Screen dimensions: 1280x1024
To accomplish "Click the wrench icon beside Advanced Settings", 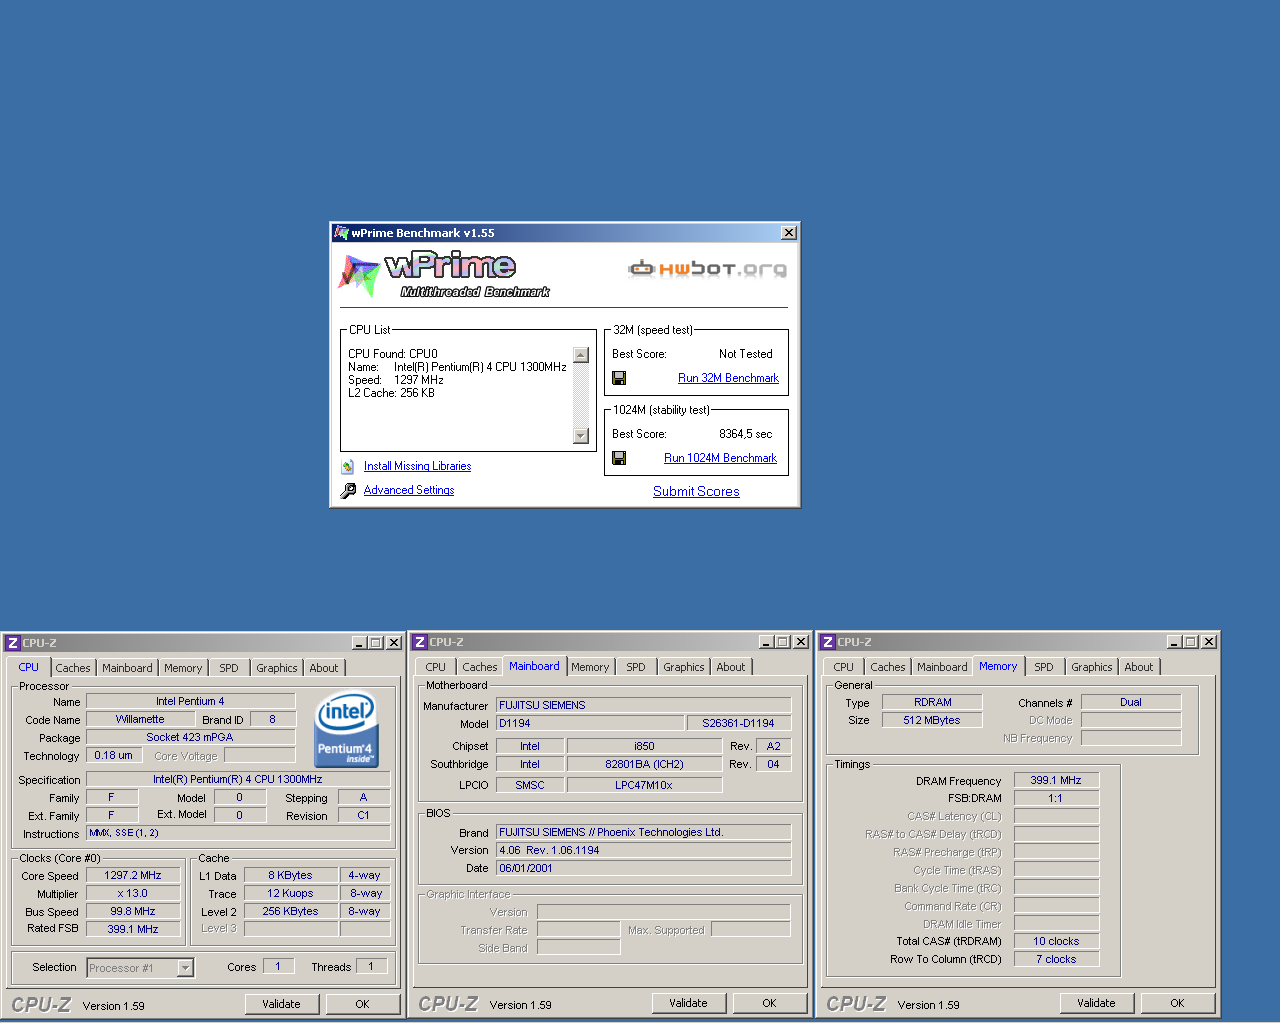I will pyautogui.click(x=348, y=490).
